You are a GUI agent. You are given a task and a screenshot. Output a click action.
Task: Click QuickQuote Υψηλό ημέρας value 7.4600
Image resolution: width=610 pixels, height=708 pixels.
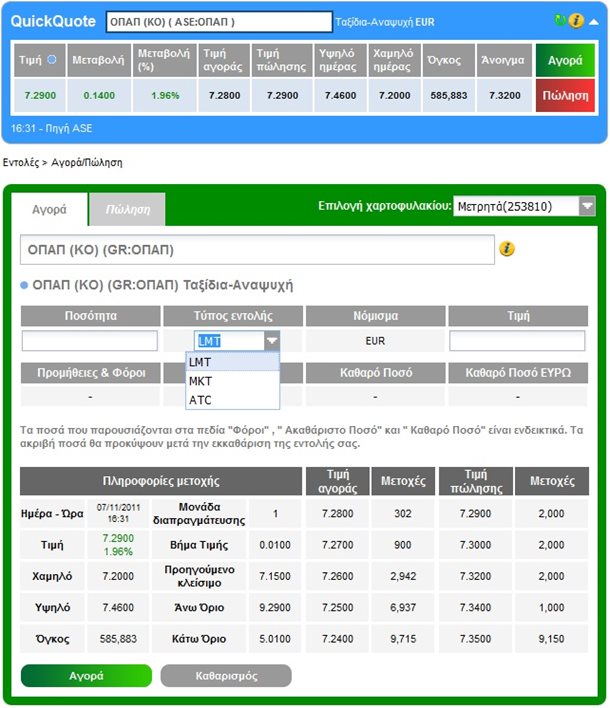(x=340, y=95)
